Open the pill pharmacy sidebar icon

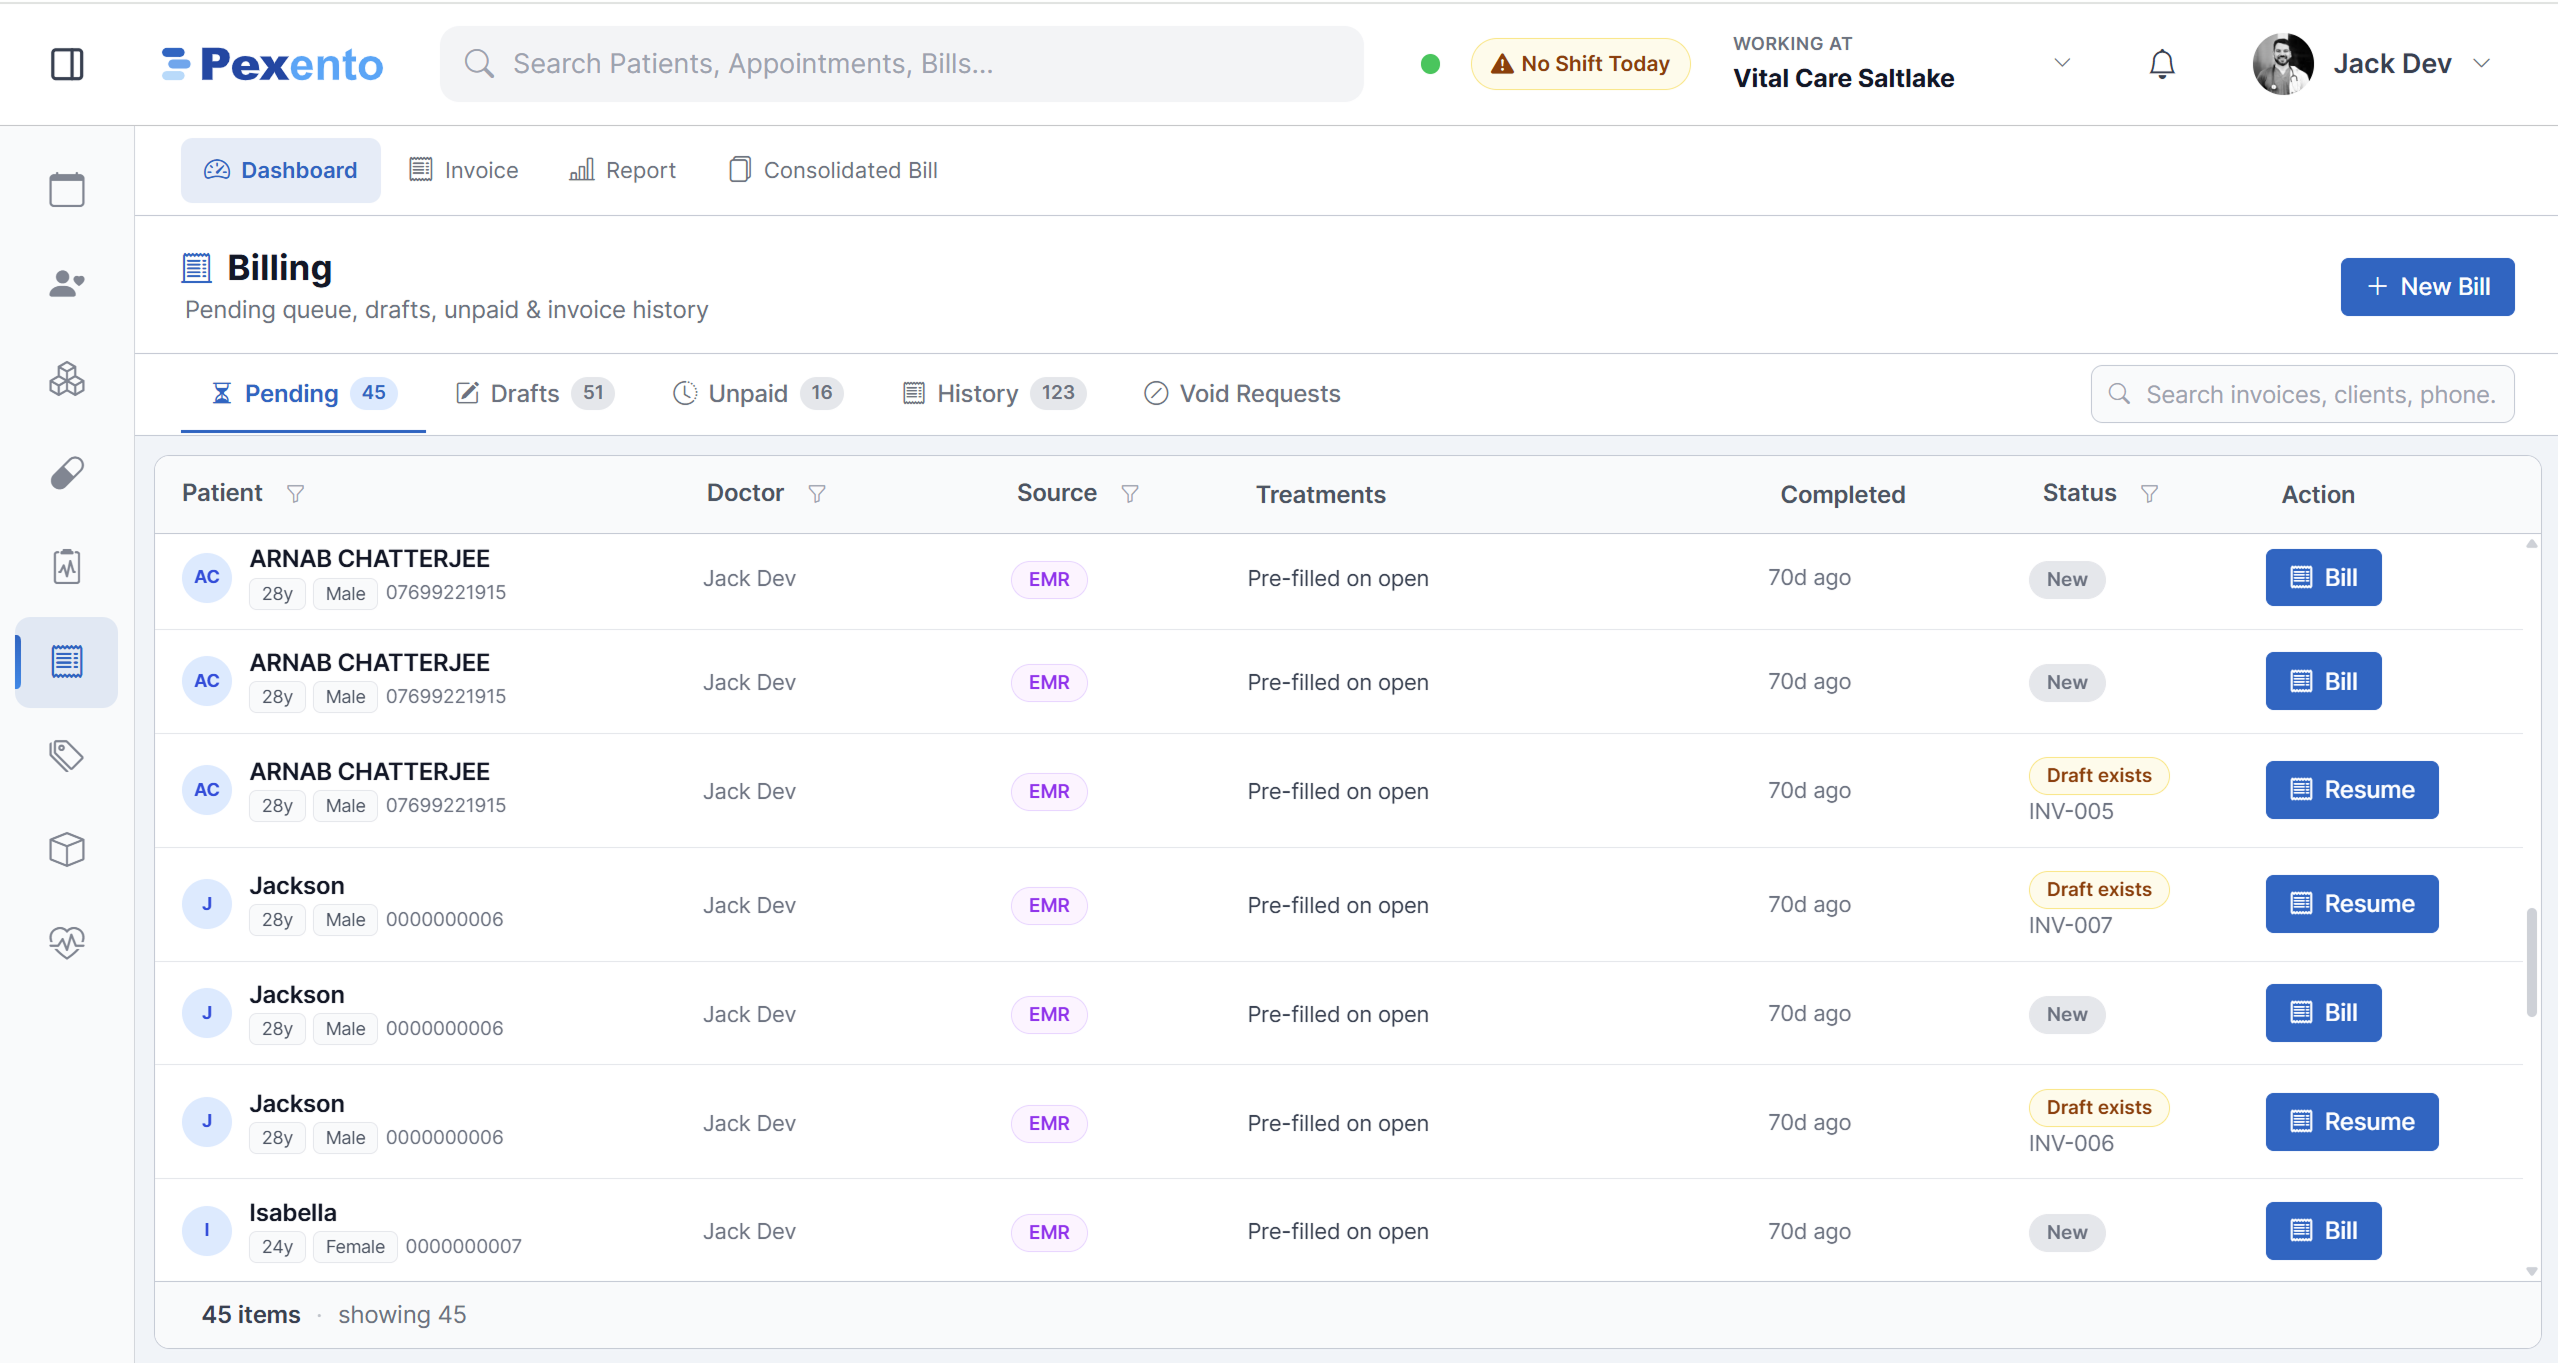[x=67, y=473]
